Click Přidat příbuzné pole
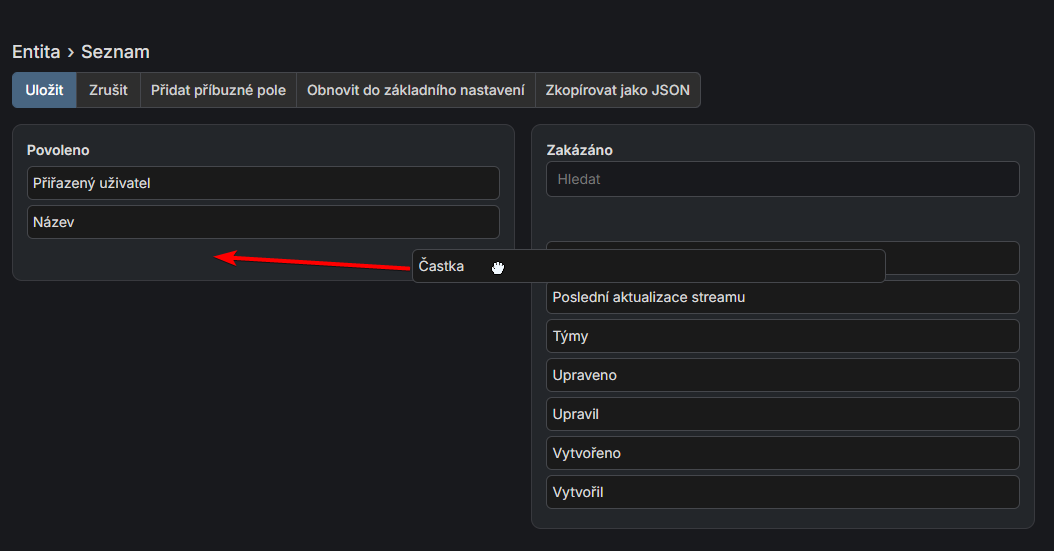This screenshot has height=551, width=1054. [218, 90]
